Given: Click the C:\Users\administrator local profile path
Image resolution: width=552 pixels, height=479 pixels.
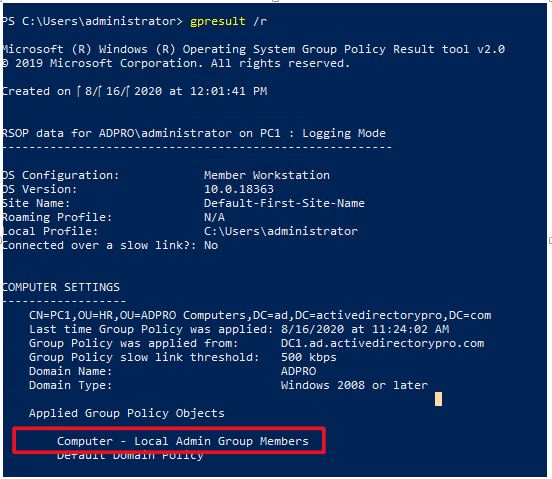Looking at the screenshot, I should pos(281,231).
